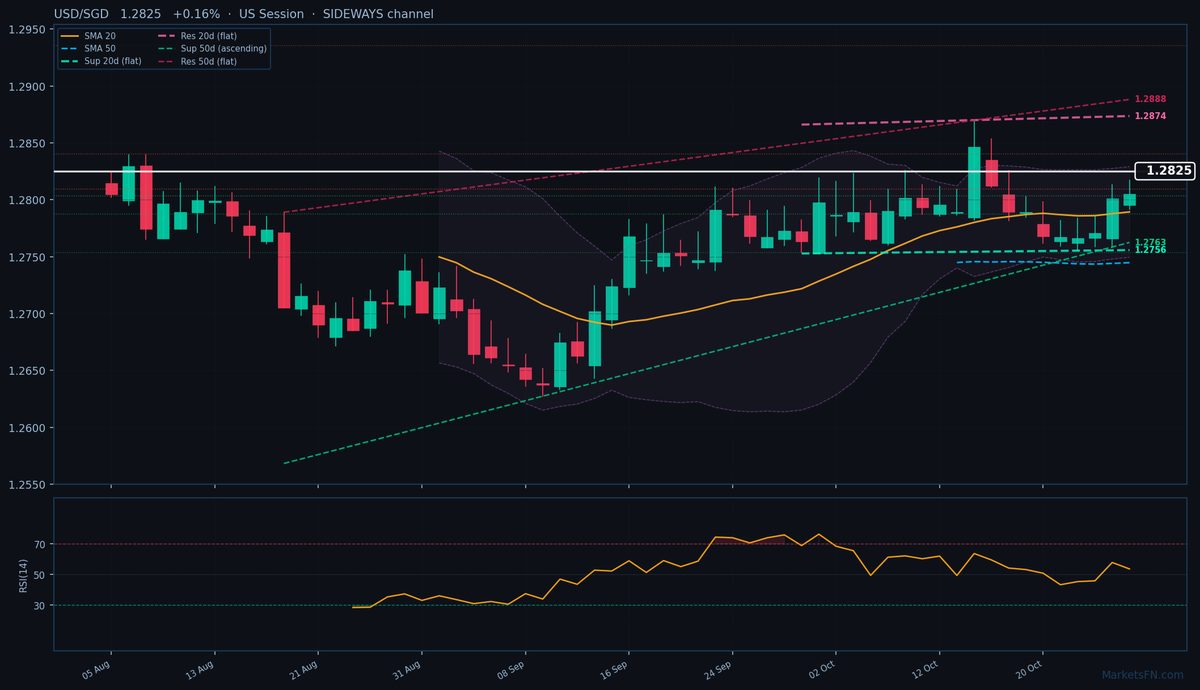Image resolution: width=1200 pixels, height=690 pixels.
Task: Click the 20 Oct date label
Action: [x=1028, y=668]
